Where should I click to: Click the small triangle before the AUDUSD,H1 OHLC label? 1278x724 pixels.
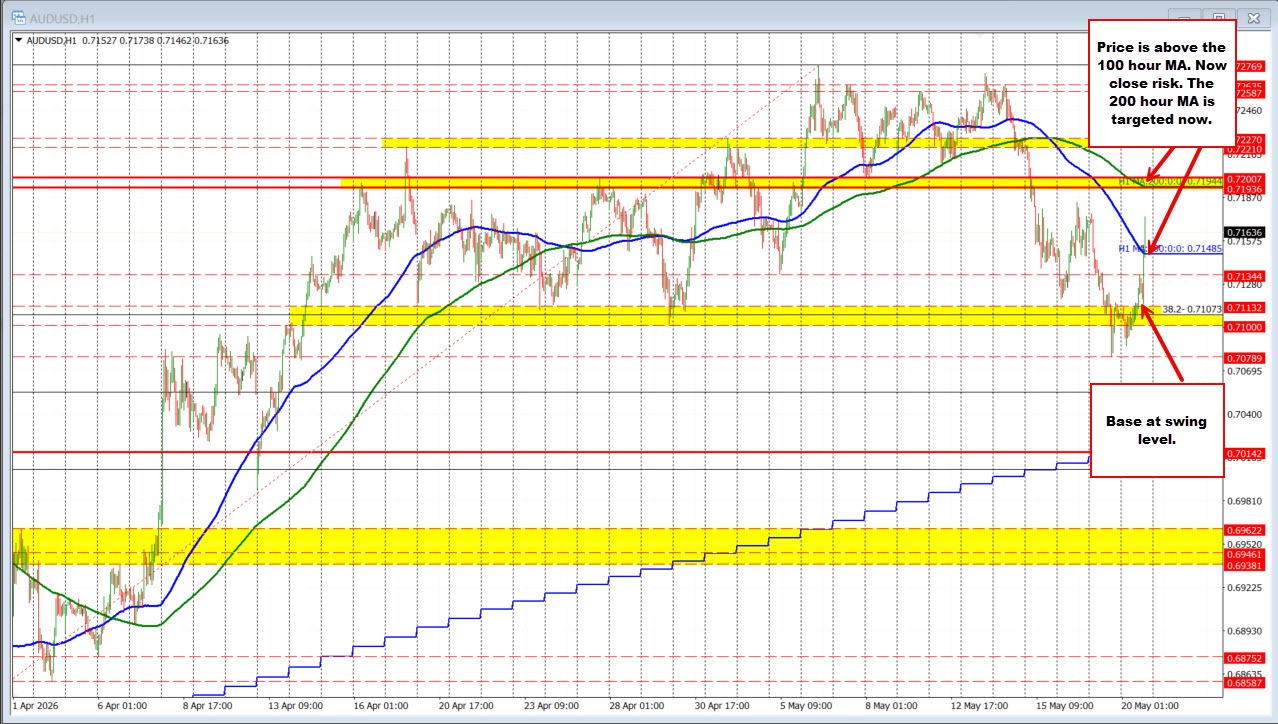click(x=18, y=40)
